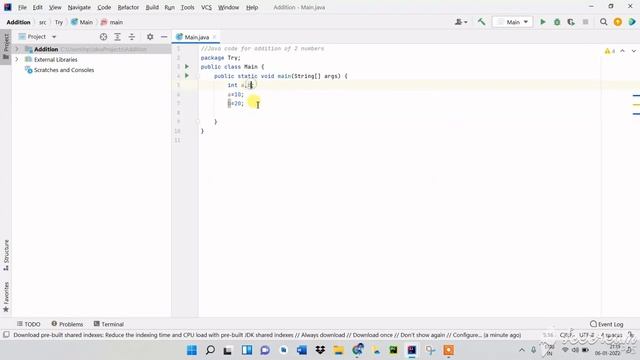This screenshot has height=360, width=640.
Task: Expand External Libraries node
Action: click(x=17, y=60)
